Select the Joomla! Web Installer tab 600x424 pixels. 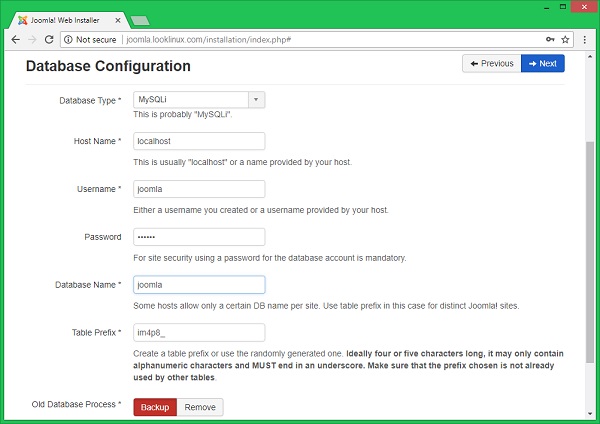pos(69,20)
